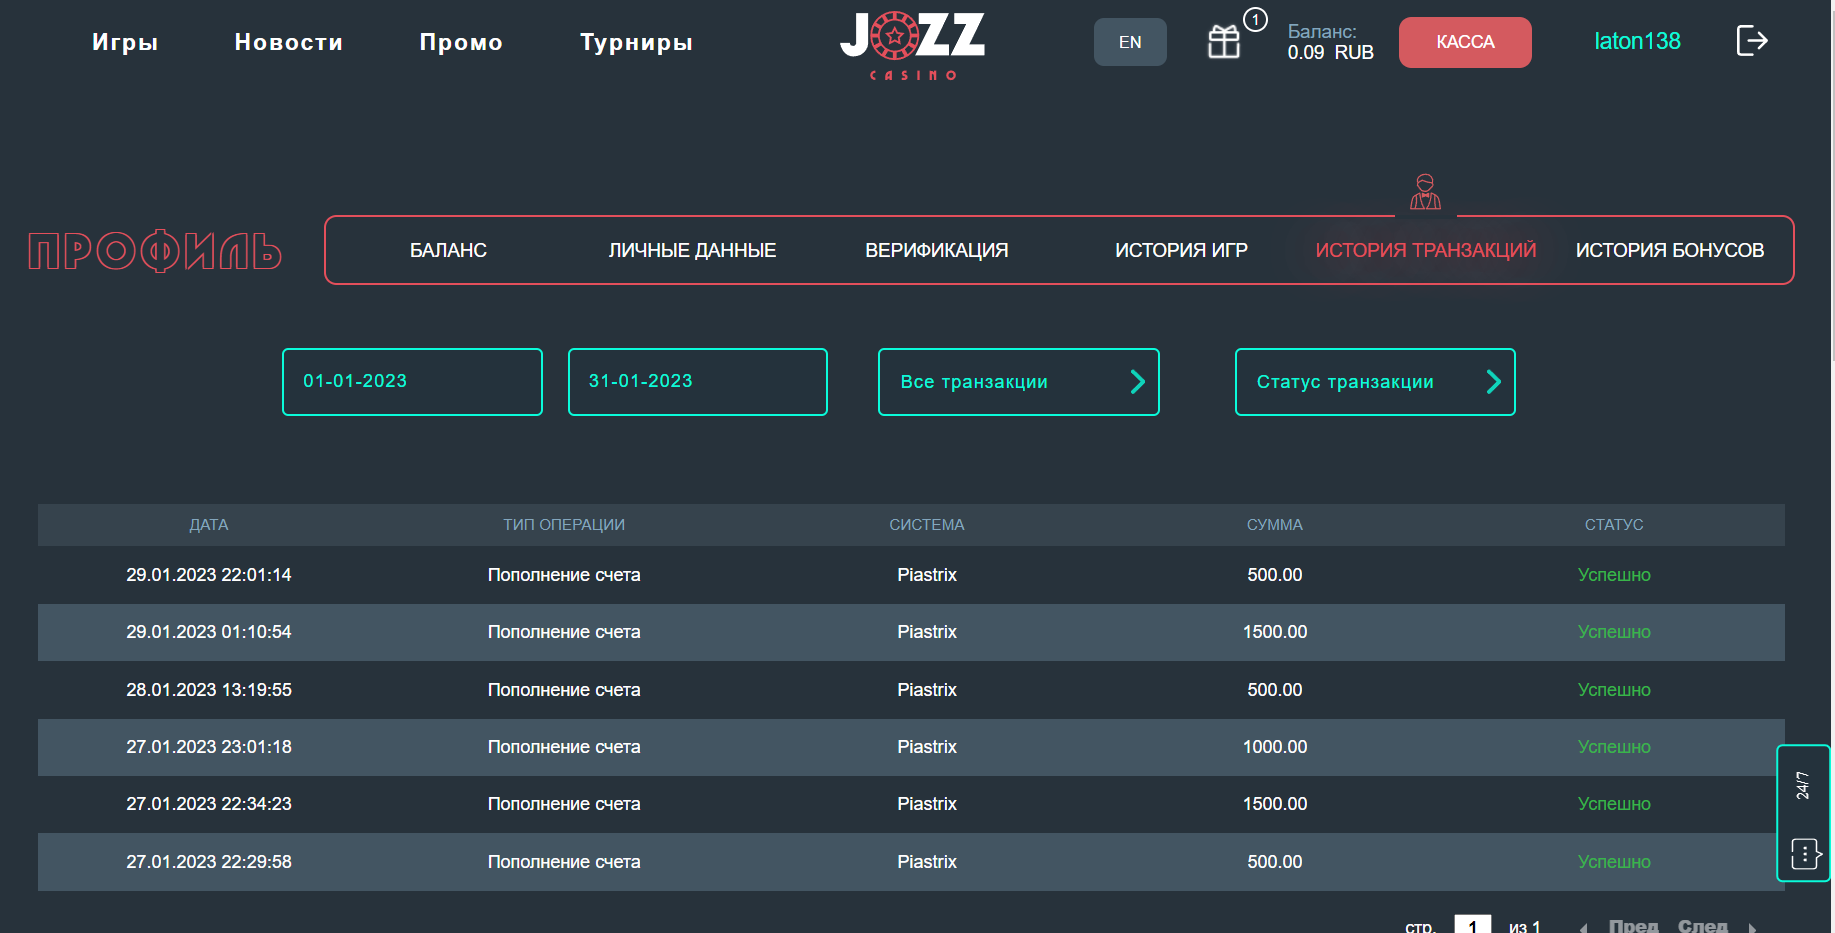Go to next page arrow in pagination

pyautogui.click(x=1752, y=927)
